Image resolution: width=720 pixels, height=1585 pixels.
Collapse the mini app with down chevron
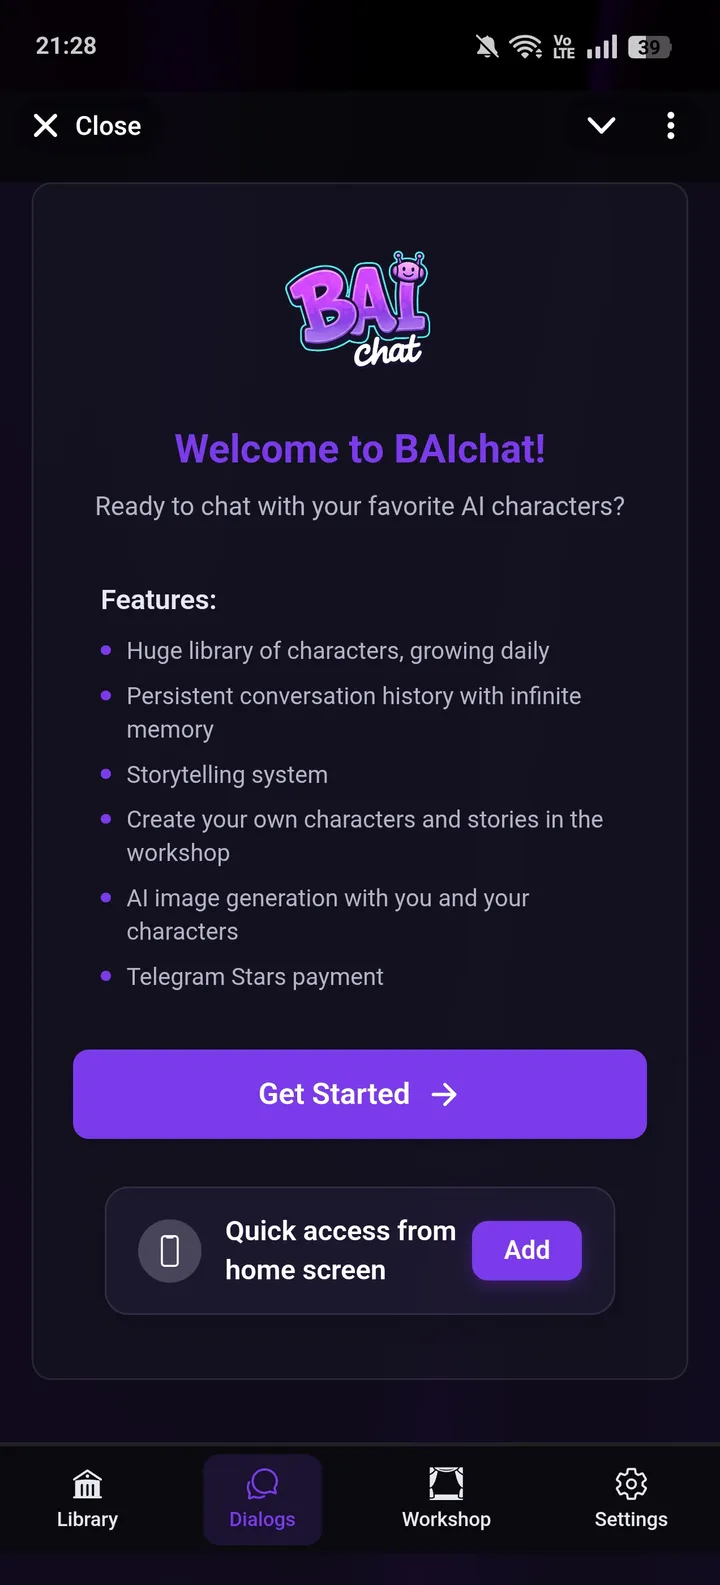[x=601, y=125]
